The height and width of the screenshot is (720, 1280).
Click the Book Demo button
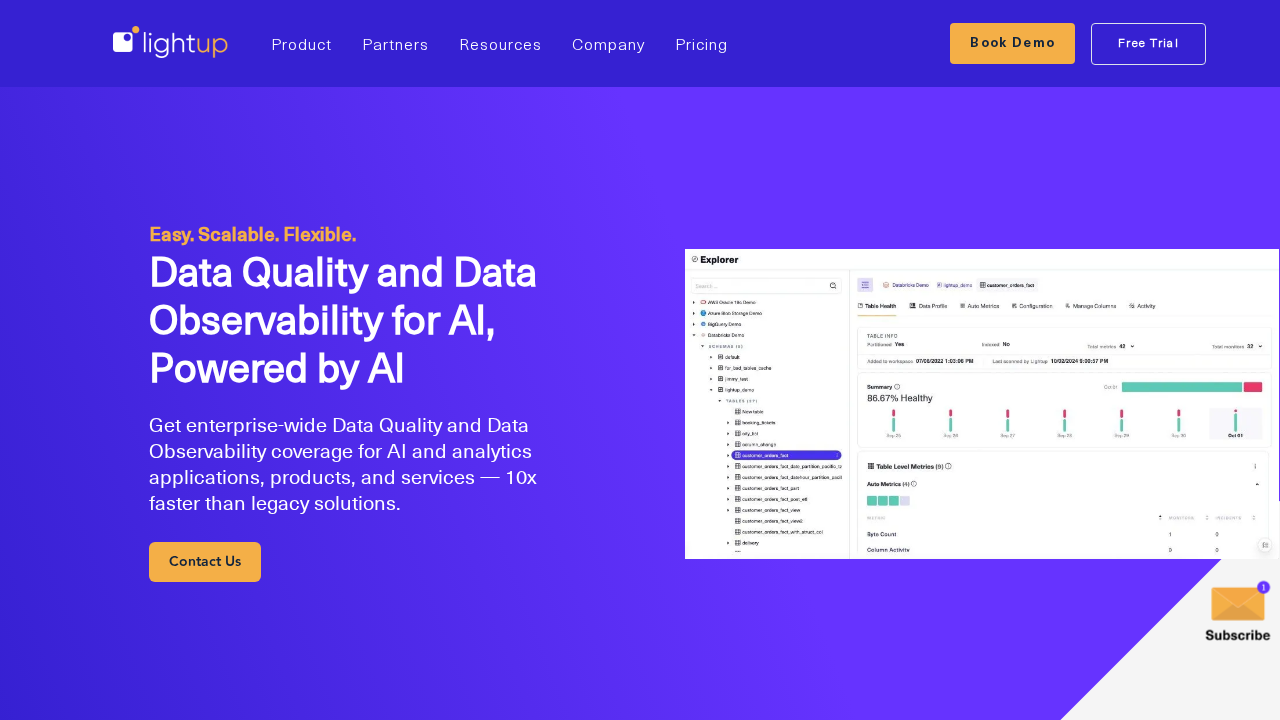click(x=1012, y=43)
